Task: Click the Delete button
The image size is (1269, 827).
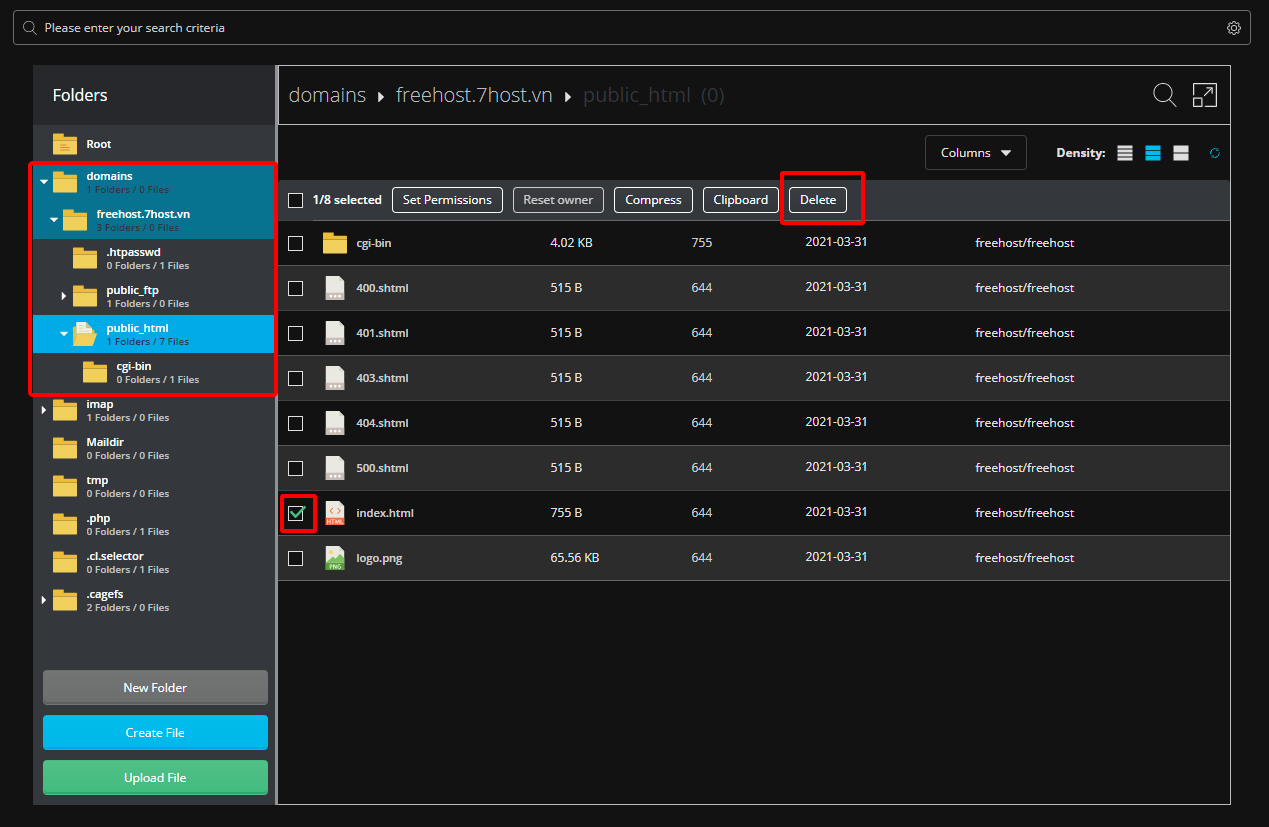Action: [818, 200]
